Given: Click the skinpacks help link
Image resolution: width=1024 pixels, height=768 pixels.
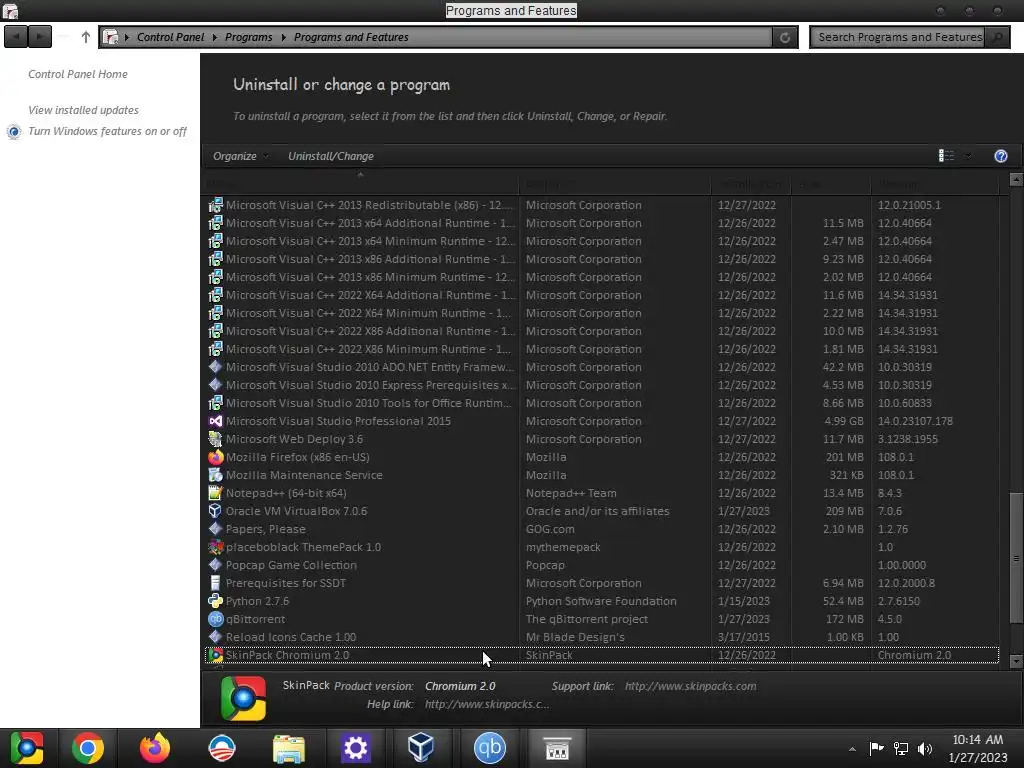Looking at the screenshot, I should point(487,704).
